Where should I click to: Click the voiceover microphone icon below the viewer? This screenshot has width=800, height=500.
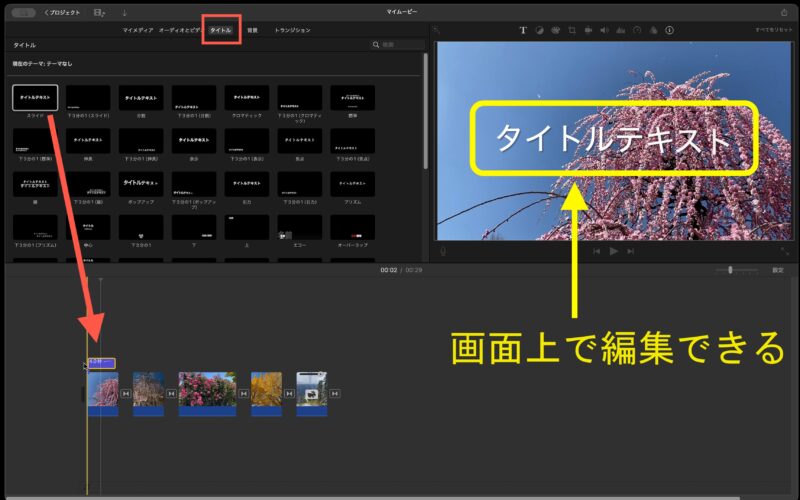tap(443, 251)
